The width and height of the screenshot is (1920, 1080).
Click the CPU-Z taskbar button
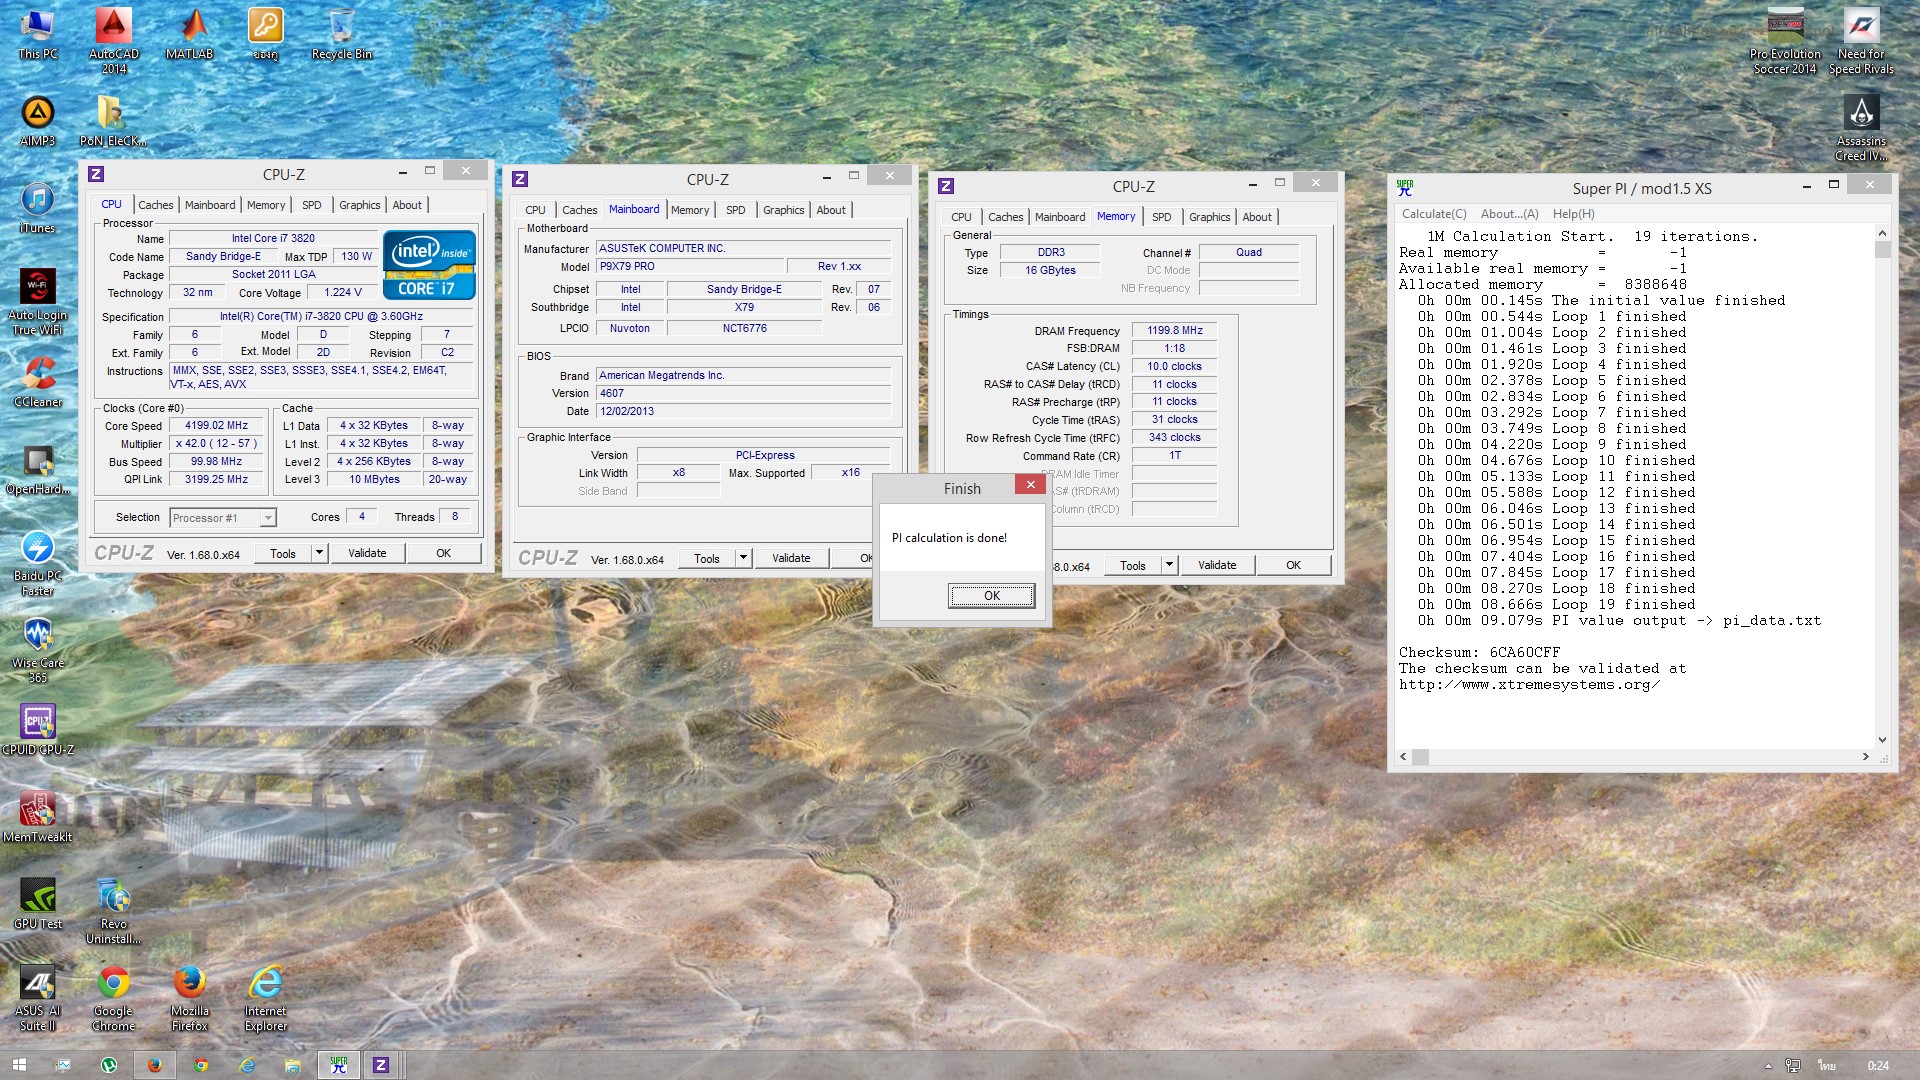(381, 1065)
